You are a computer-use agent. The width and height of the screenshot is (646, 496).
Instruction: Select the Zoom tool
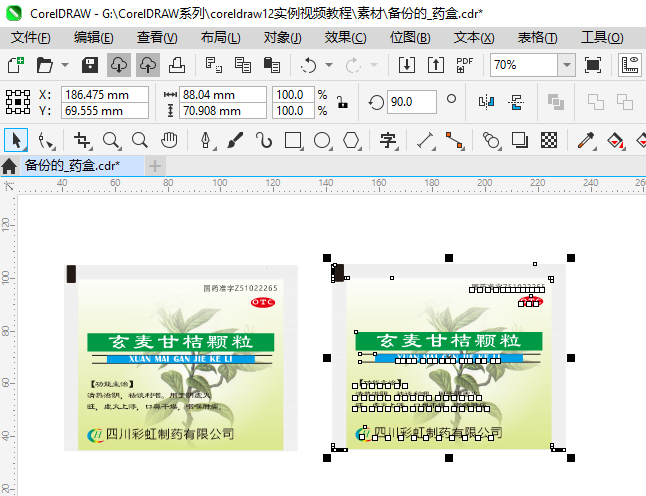coord(111,140)
